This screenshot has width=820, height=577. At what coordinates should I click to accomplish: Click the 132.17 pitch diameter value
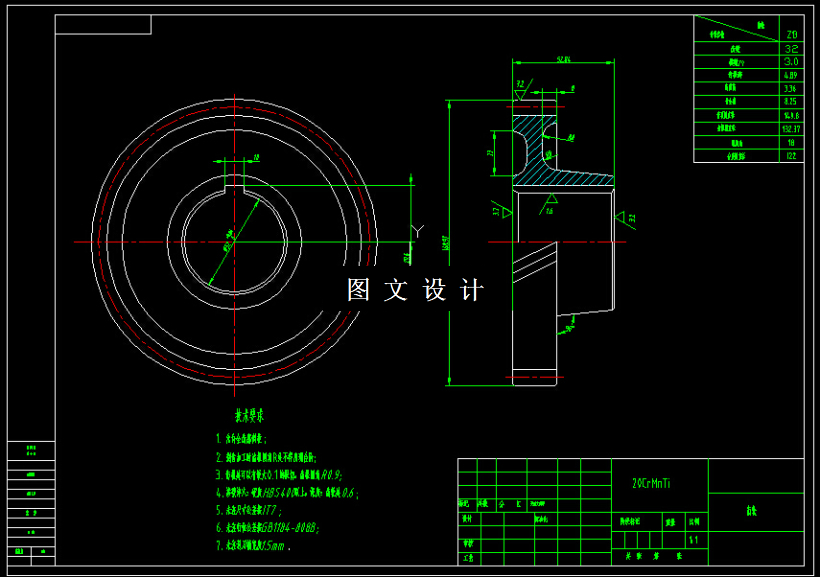pyautogui.click(x=789, y=128)
